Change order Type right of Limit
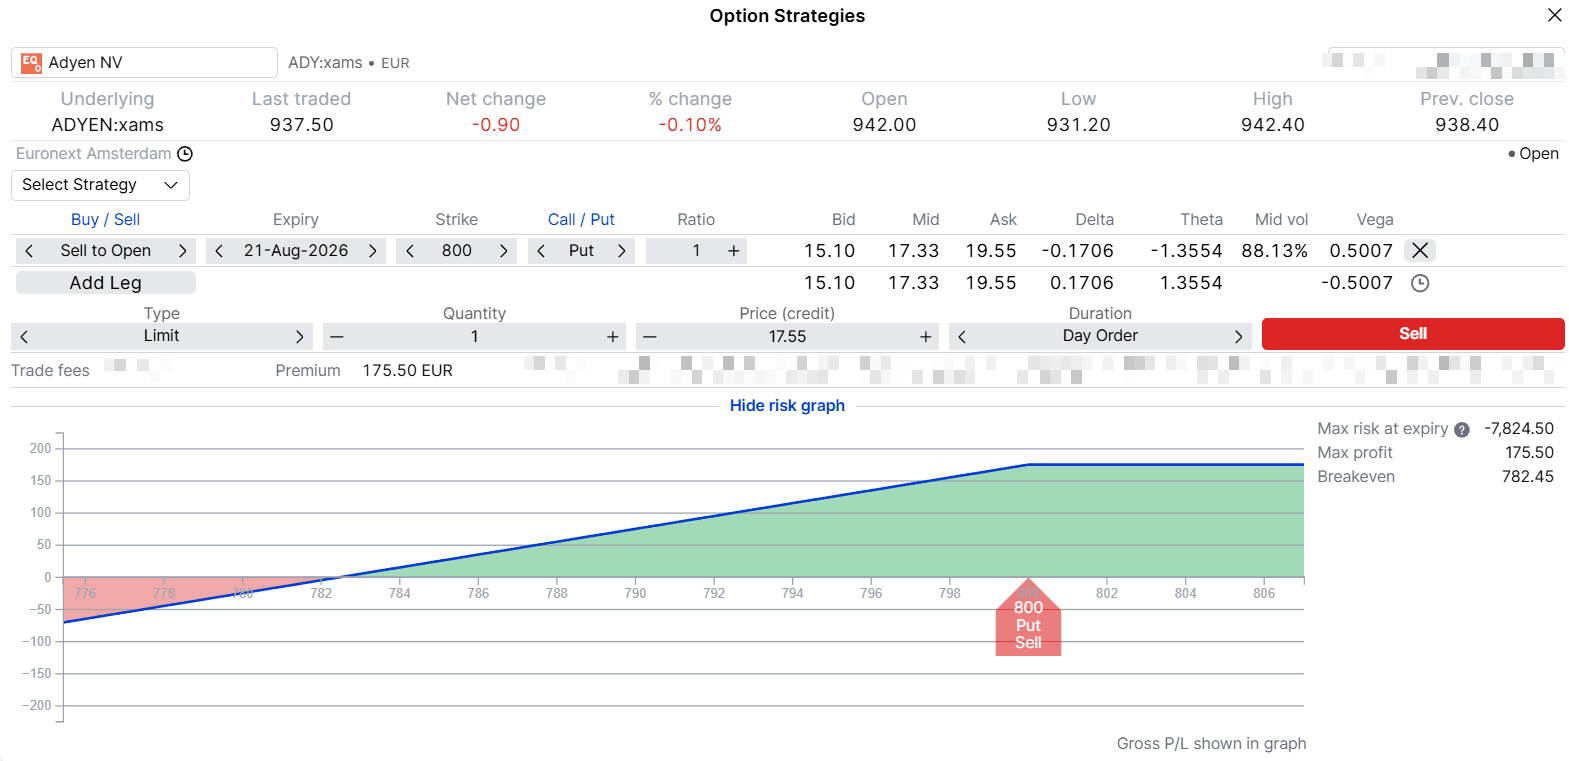 pyautogui.click(x=299, y=337)
